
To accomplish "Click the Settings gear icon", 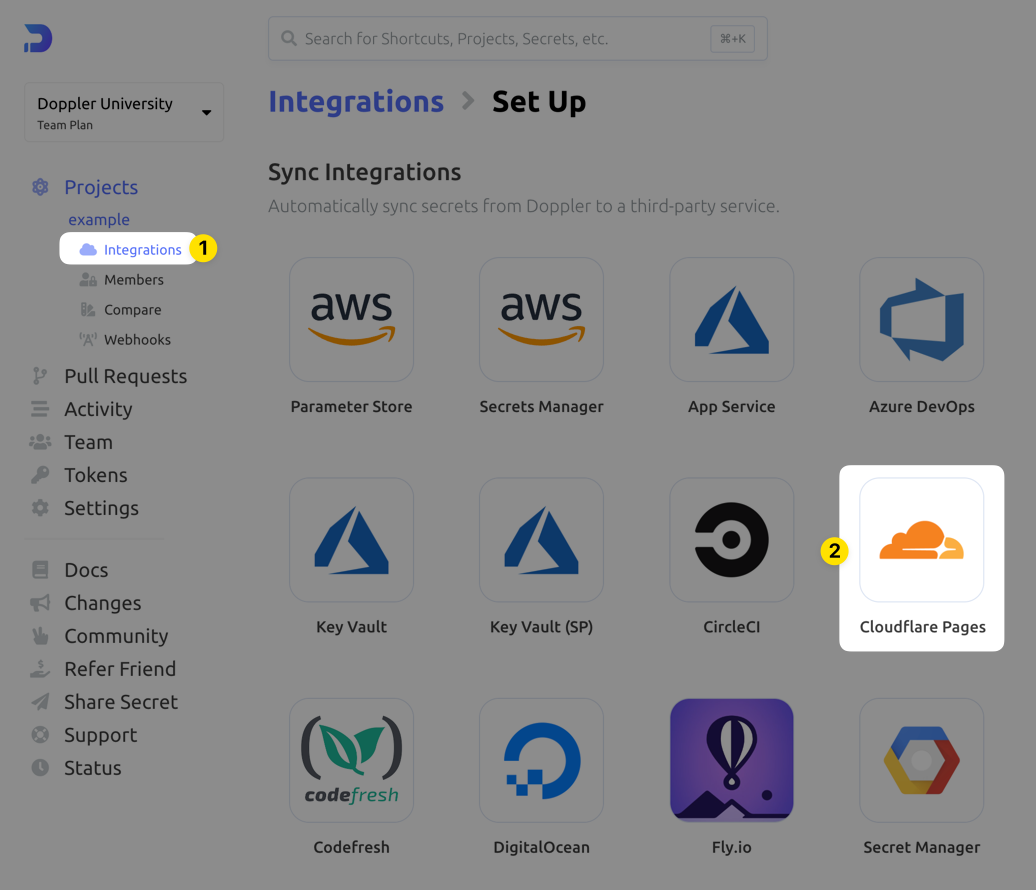I will (40, 508).
